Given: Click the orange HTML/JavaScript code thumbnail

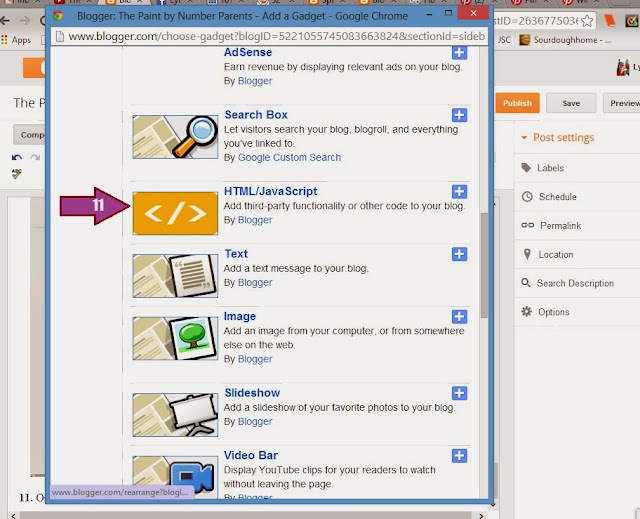Looking at the screenshot, I should [175, 213].
